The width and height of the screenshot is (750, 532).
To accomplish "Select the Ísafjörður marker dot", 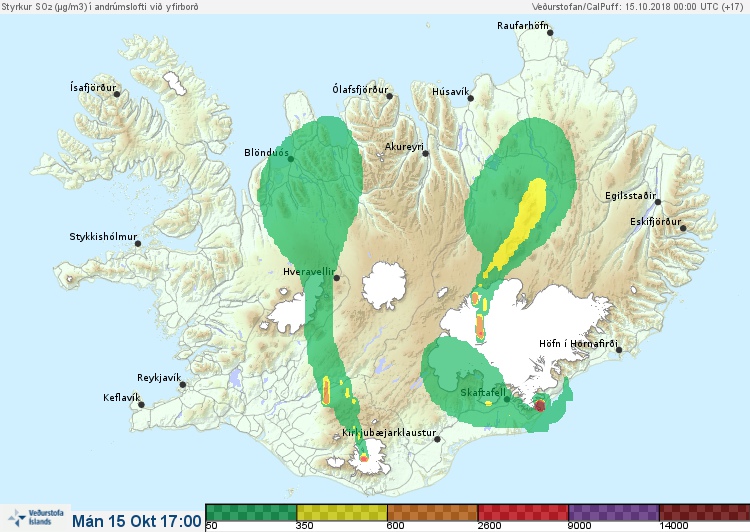I will (x=117, y=94).
